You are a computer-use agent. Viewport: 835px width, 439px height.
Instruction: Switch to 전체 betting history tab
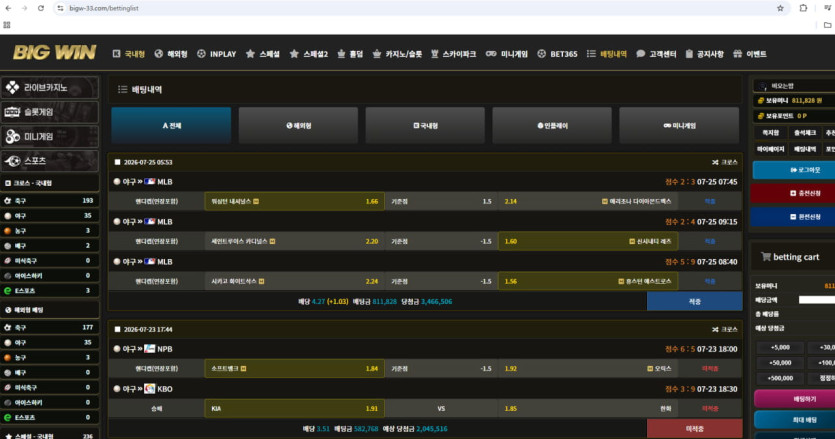point(171,126)
